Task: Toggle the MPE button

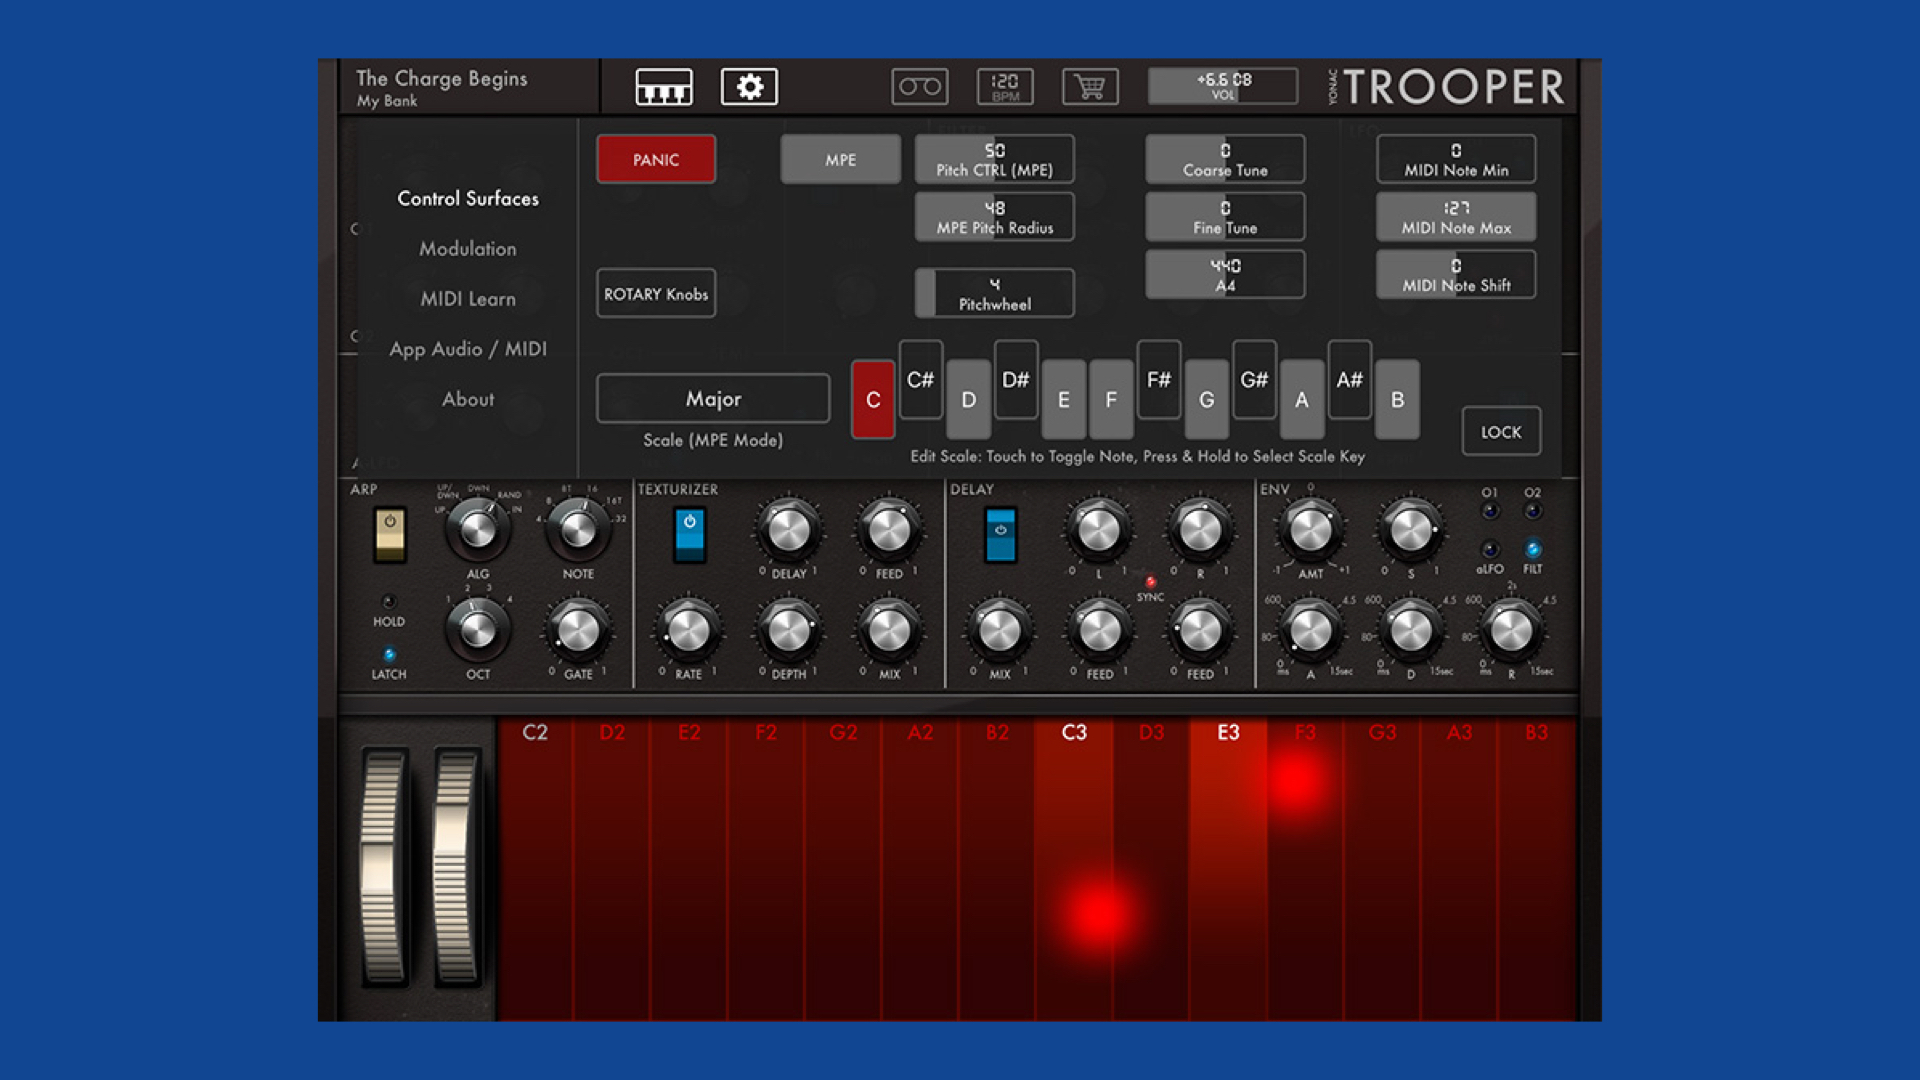Action: [x=840, y=159]
